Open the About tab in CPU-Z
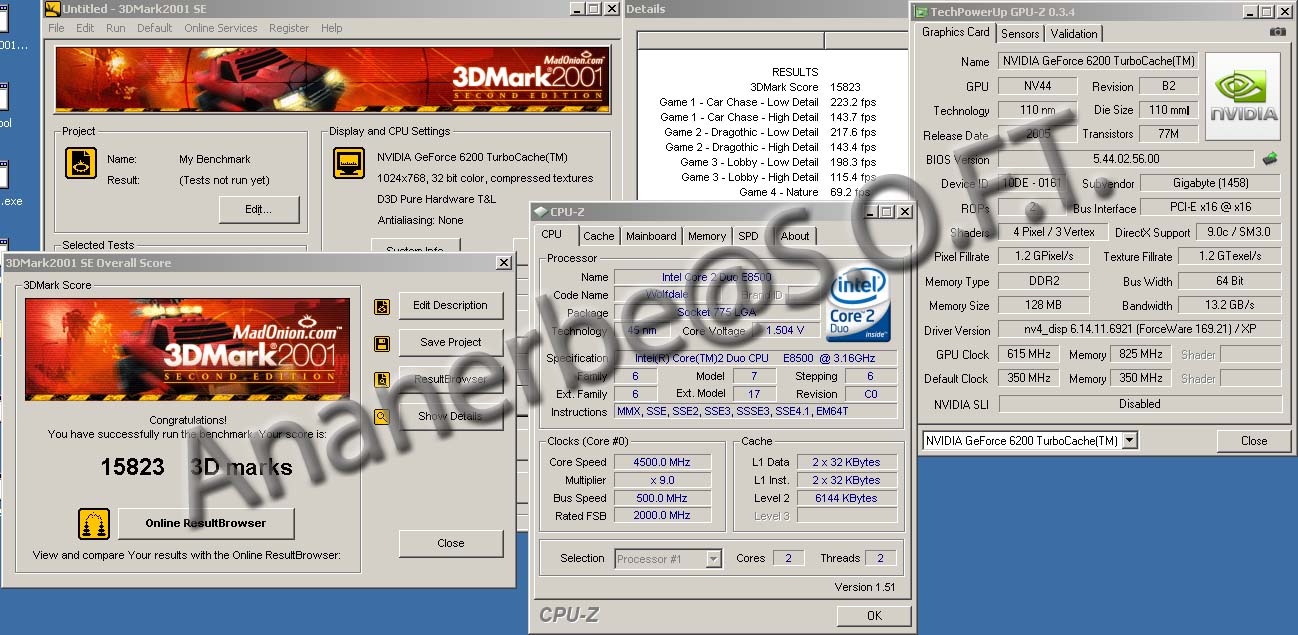The height and width of the screenshot is (635, 1298). tap(795, 236)
